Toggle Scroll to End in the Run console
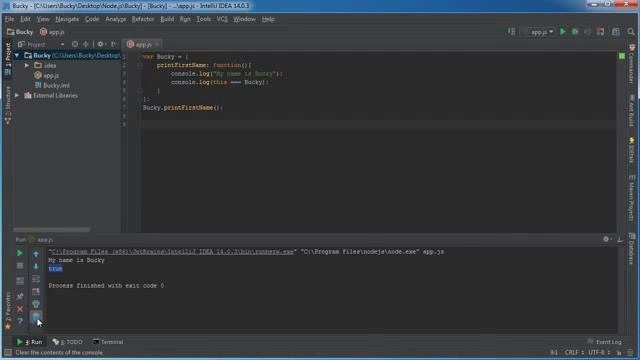 click(36, 291)
